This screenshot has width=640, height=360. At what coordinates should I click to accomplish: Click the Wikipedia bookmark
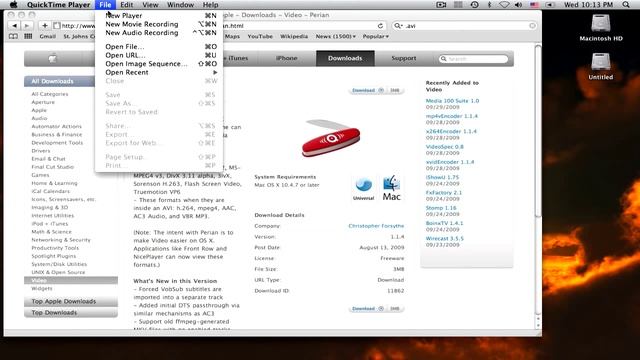click(294, 36)
